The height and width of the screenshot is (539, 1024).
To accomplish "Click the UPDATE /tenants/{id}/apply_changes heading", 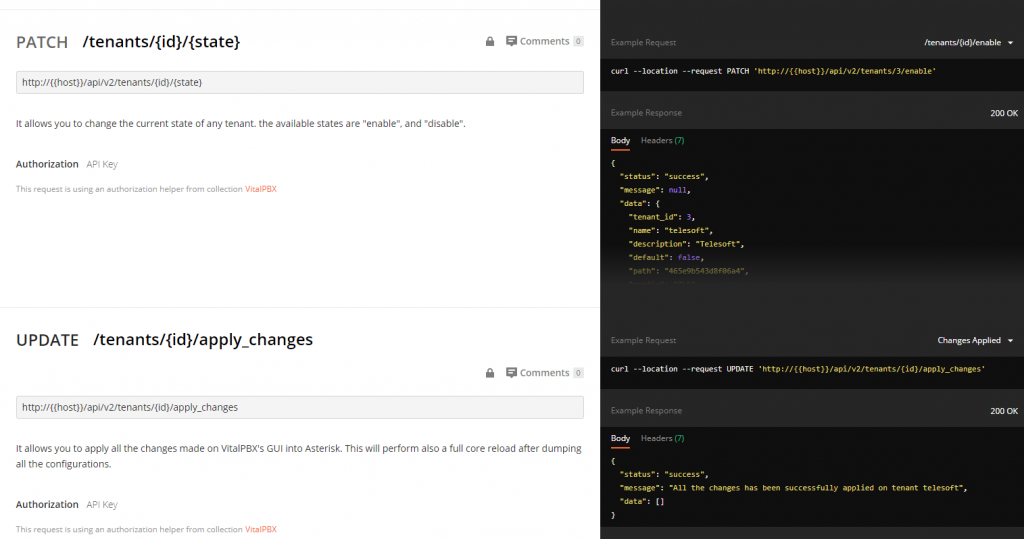I will click(165, 340).
